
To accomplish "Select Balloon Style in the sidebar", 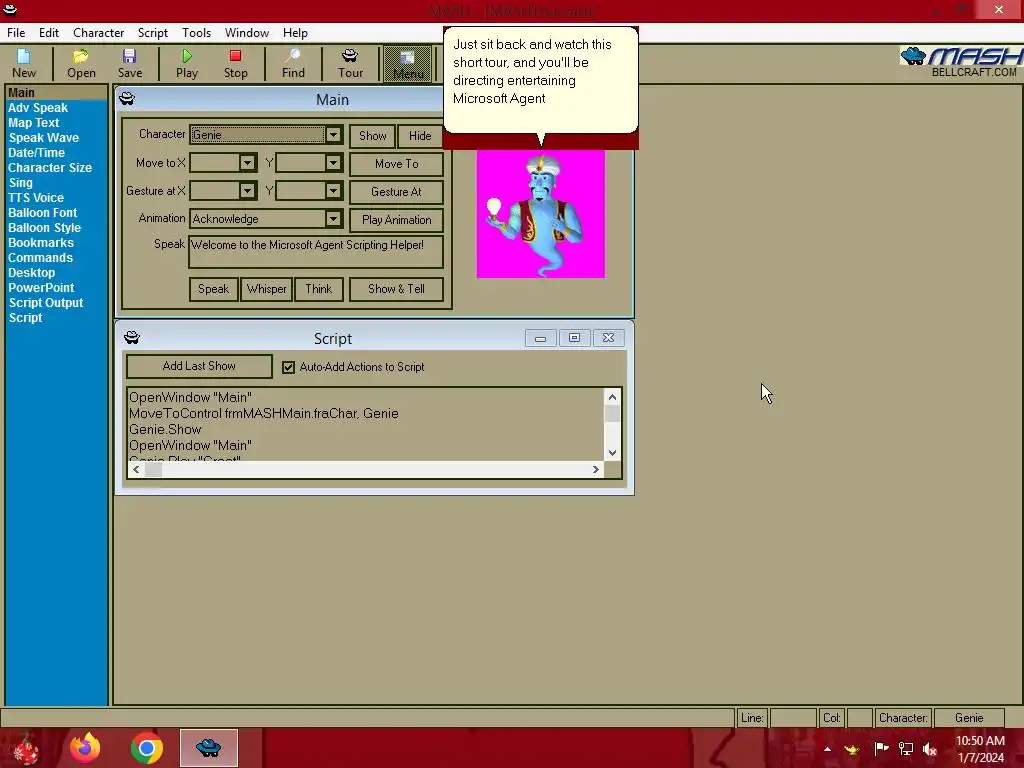I will coord(44,228).
